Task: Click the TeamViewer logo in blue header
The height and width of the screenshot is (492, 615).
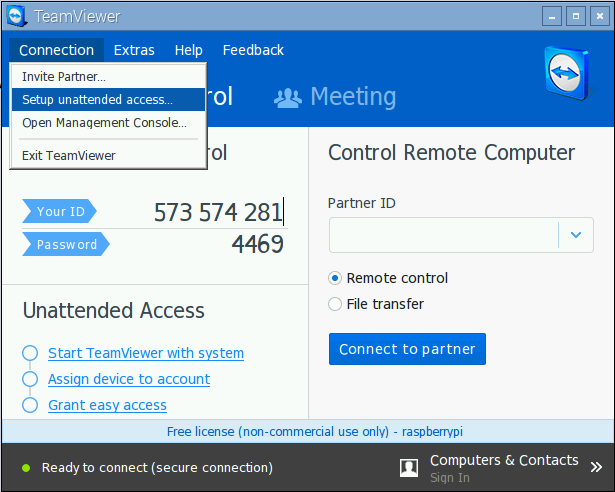Action: coord(567,73)
